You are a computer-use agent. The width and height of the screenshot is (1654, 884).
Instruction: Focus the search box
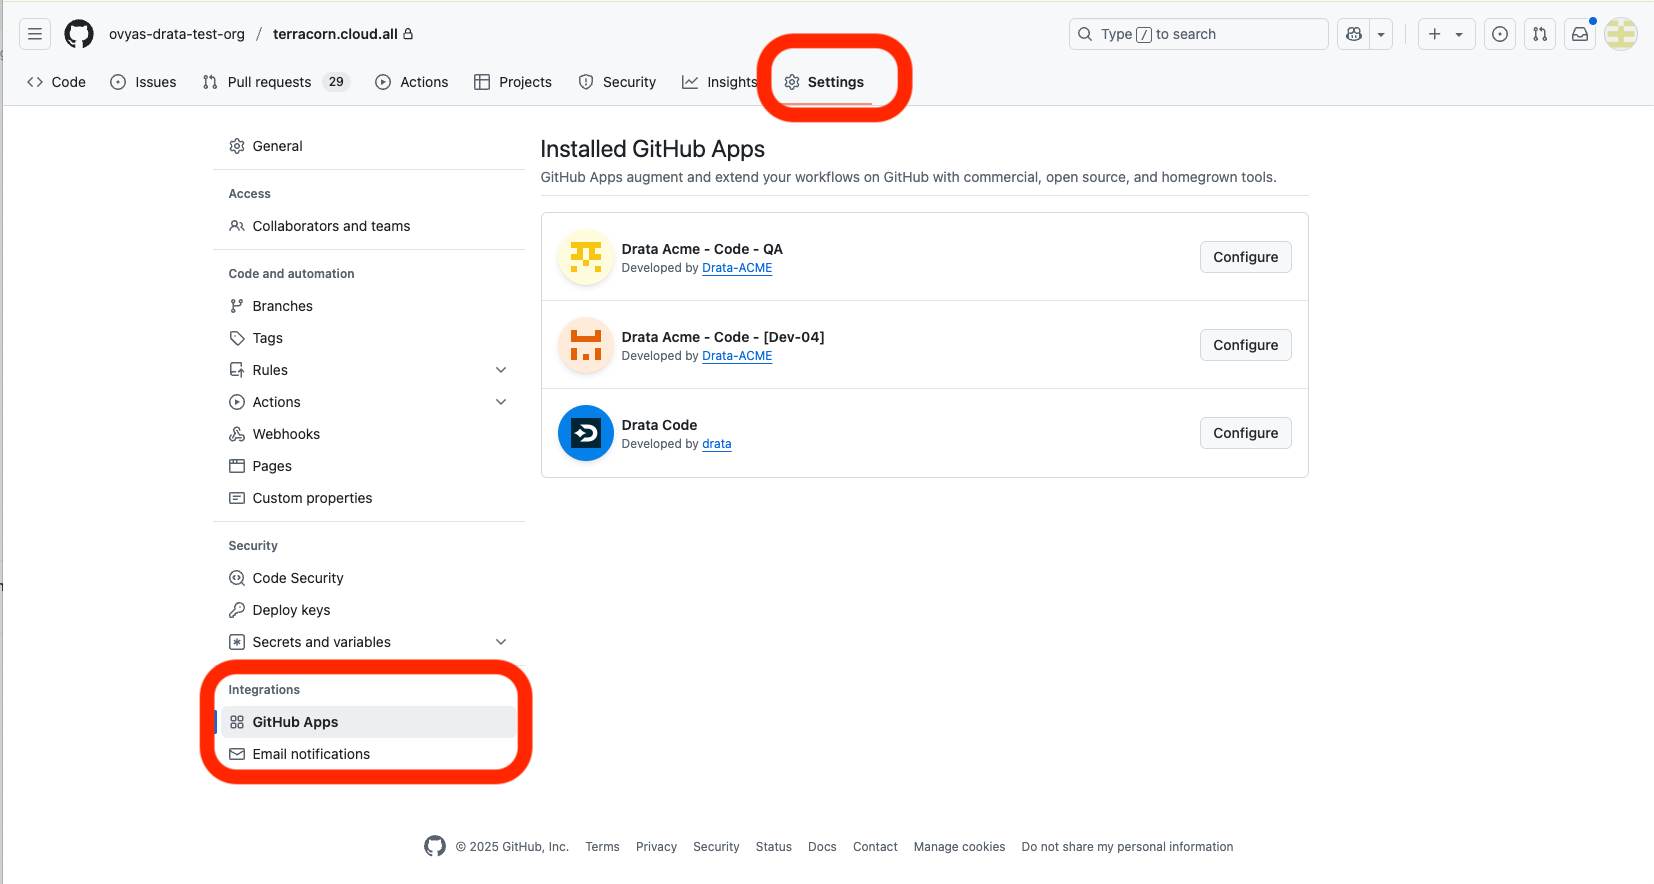pyautogui.click(x=1198, y=34)
